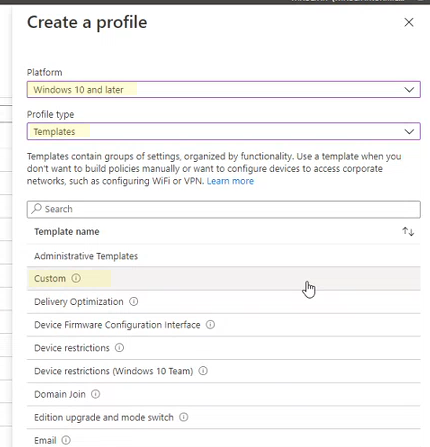Open the Learn more link
430x447 pixels.
click(230, 181)
